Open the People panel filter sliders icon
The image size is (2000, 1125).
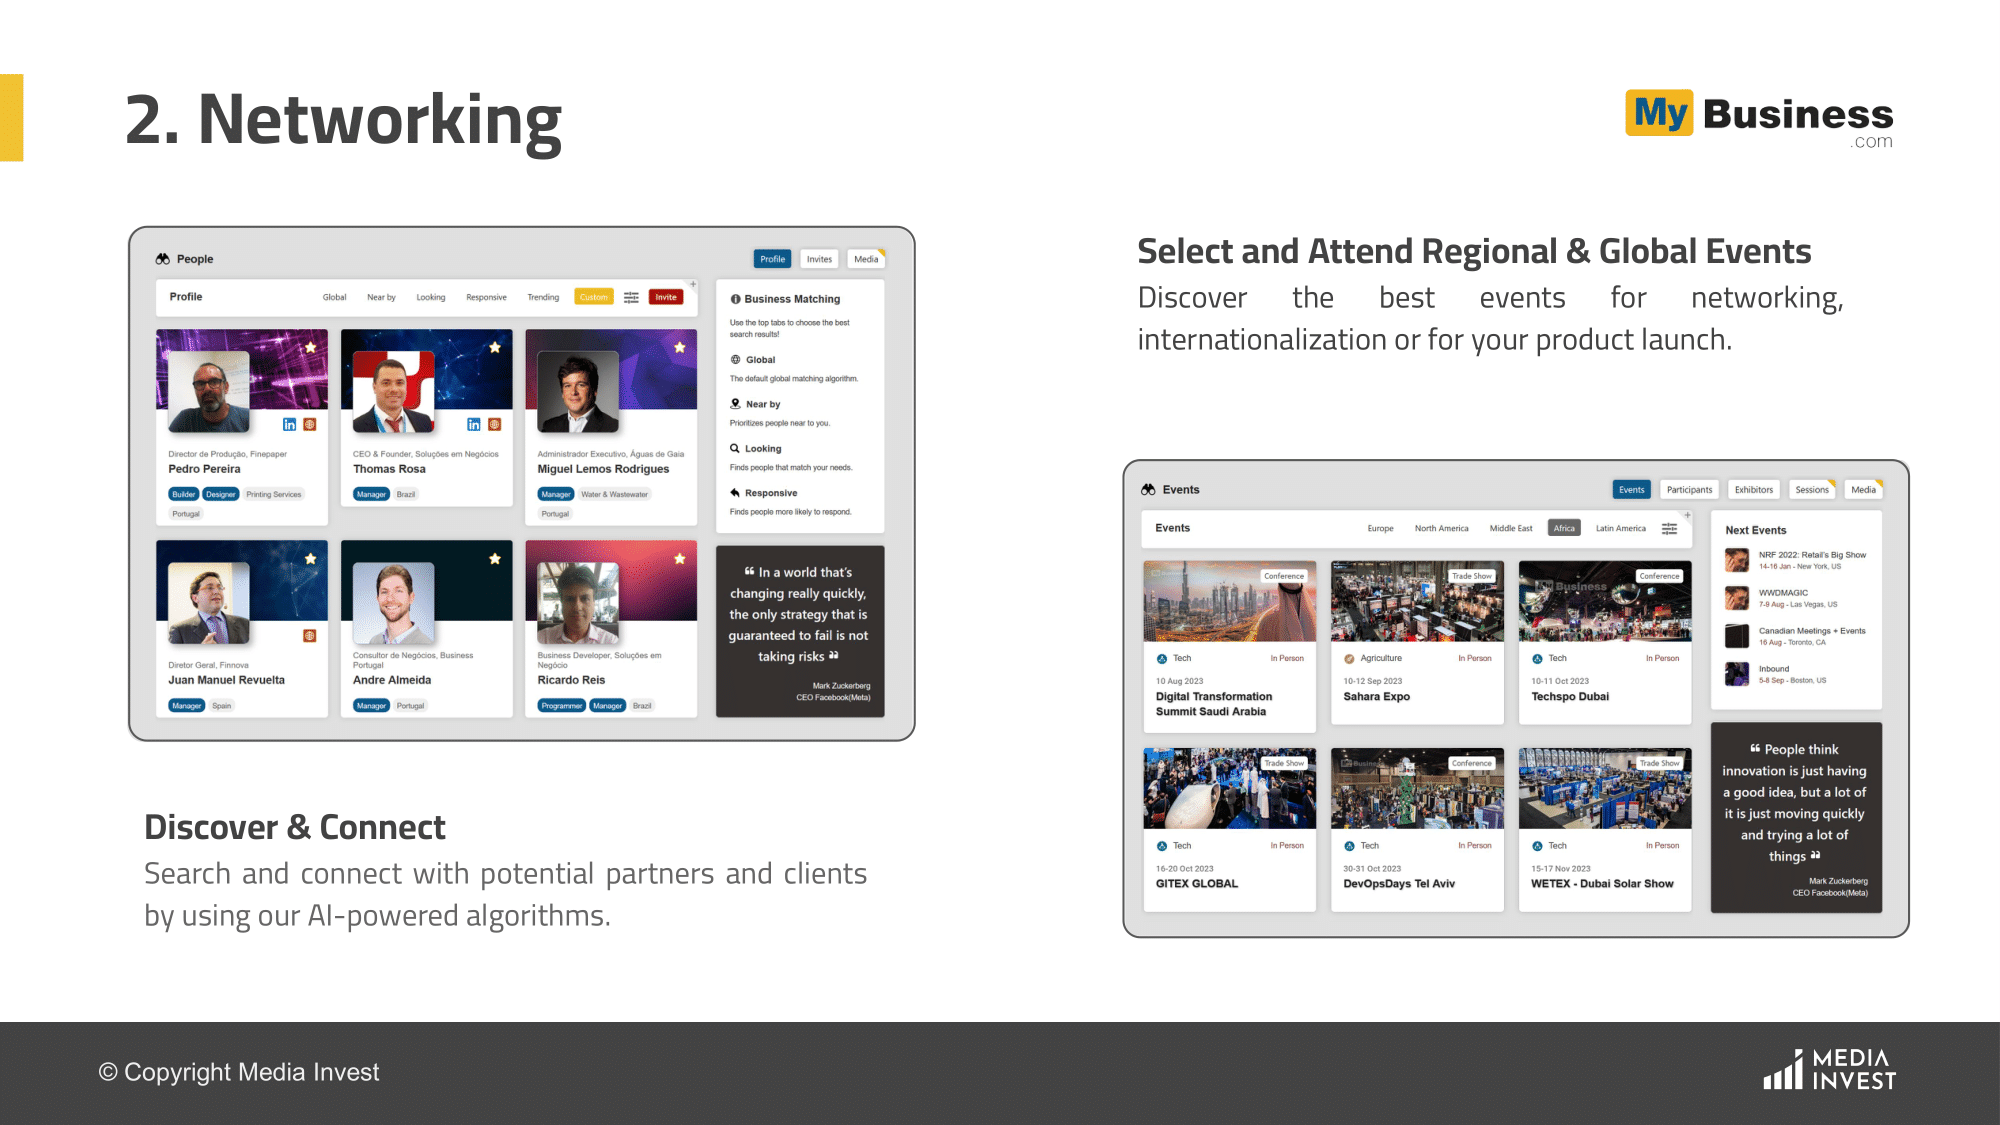tap(631, 297)
